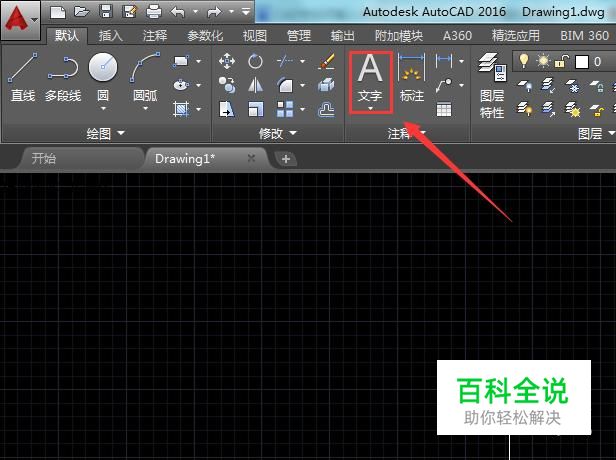Open the AutoCAD application menu button

(x=20, y=20)
